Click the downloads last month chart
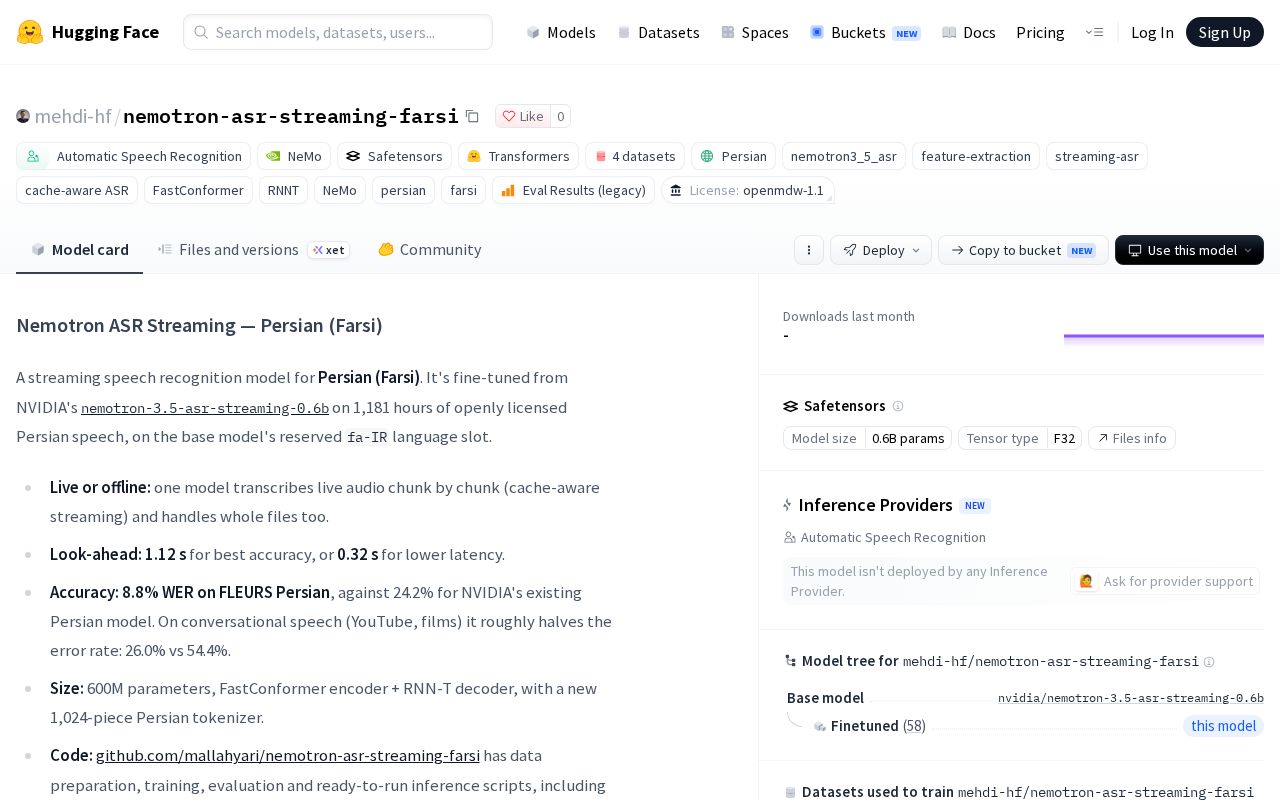Screen dimensions: 1280x800 tap(1164, 338)
